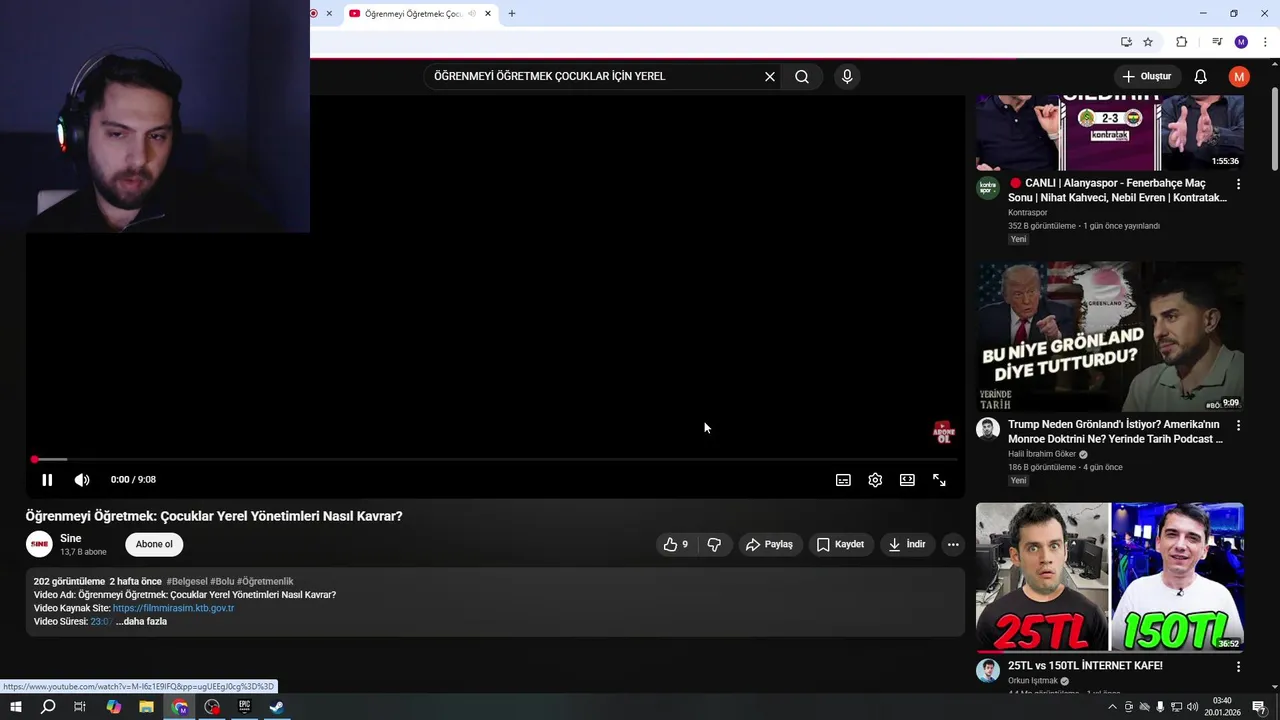
Task: Click the install app icon in address bar
Action: 1126,42
